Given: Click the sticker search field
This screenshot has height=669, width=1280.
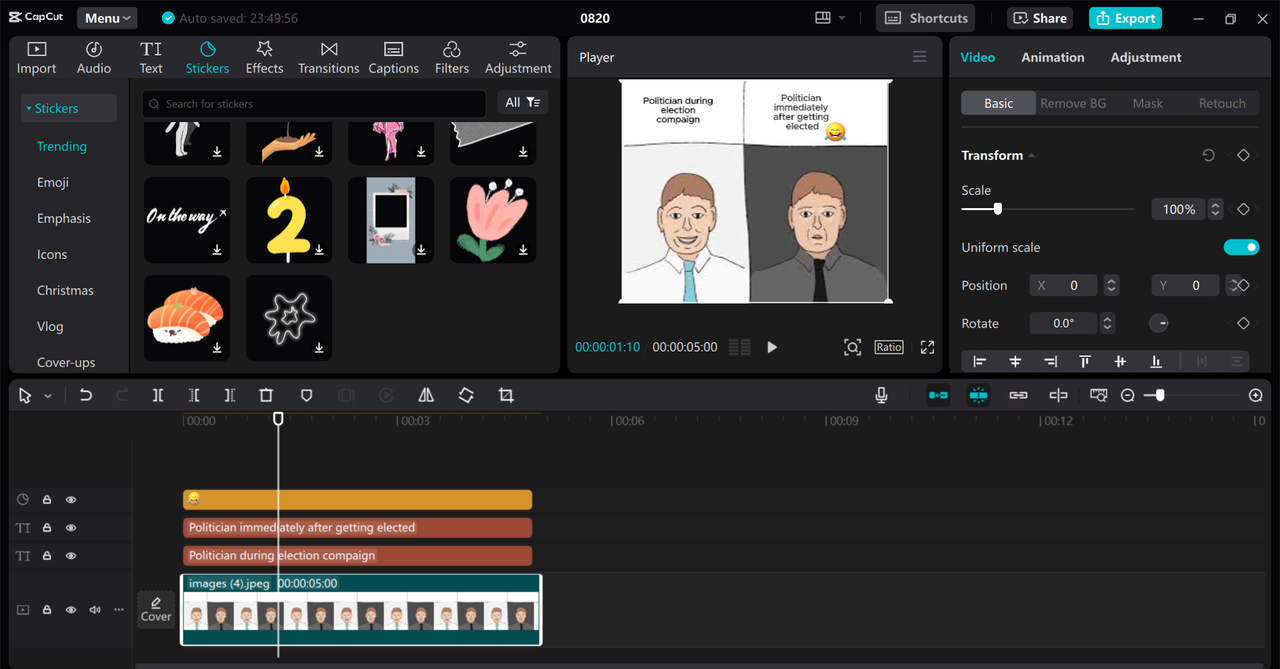Looking at the screenshot, I should point(313,103).
